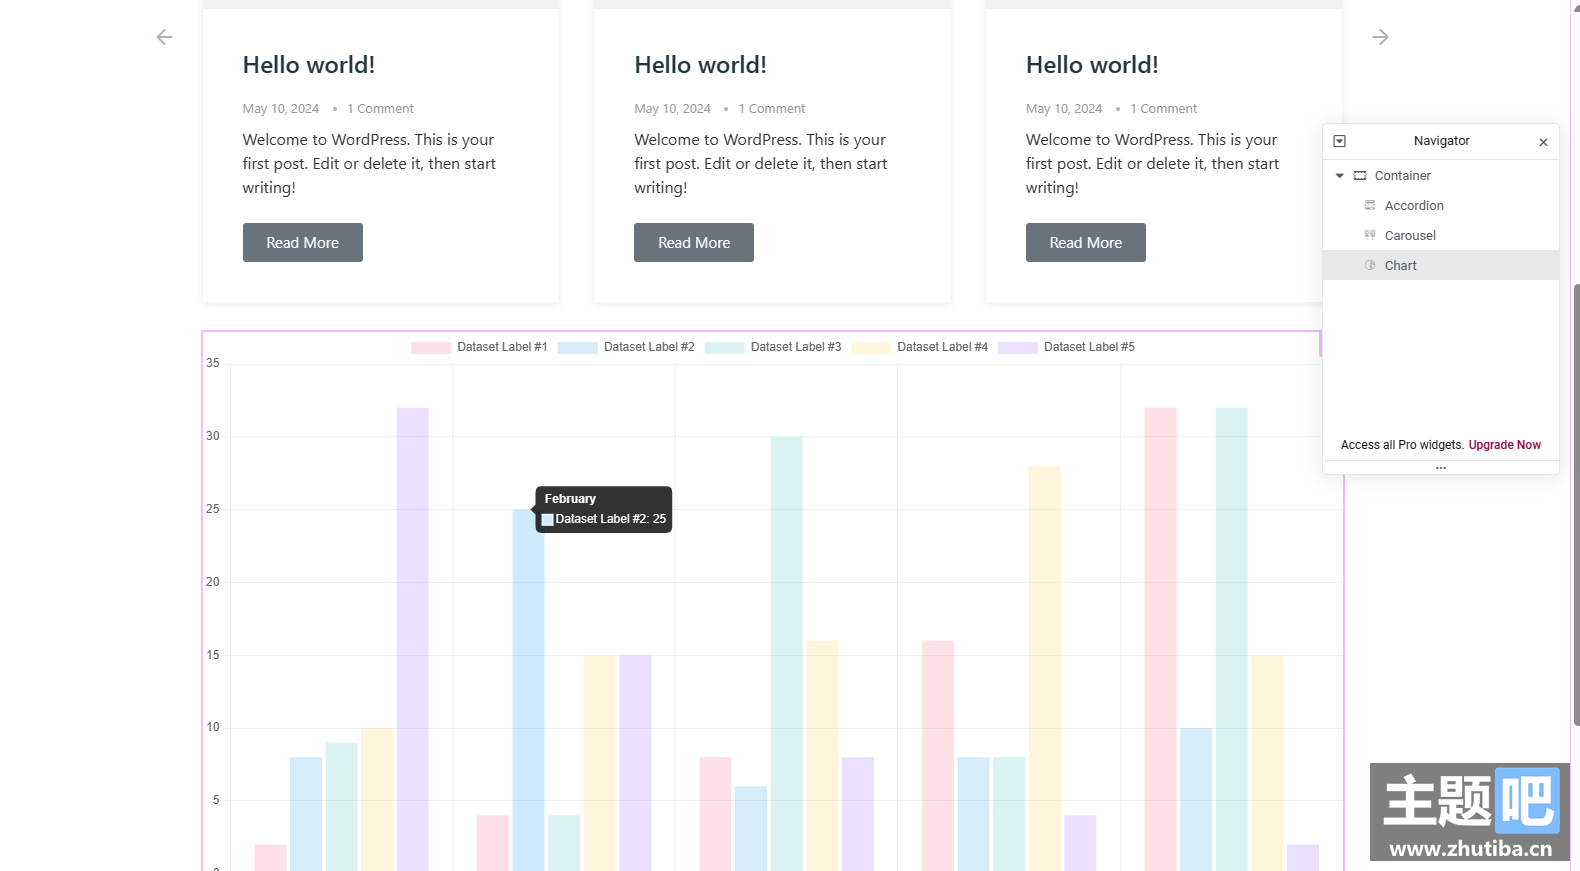Collapse the Container tree arrow
The image size is (1580, 871).
point(1340,176)
